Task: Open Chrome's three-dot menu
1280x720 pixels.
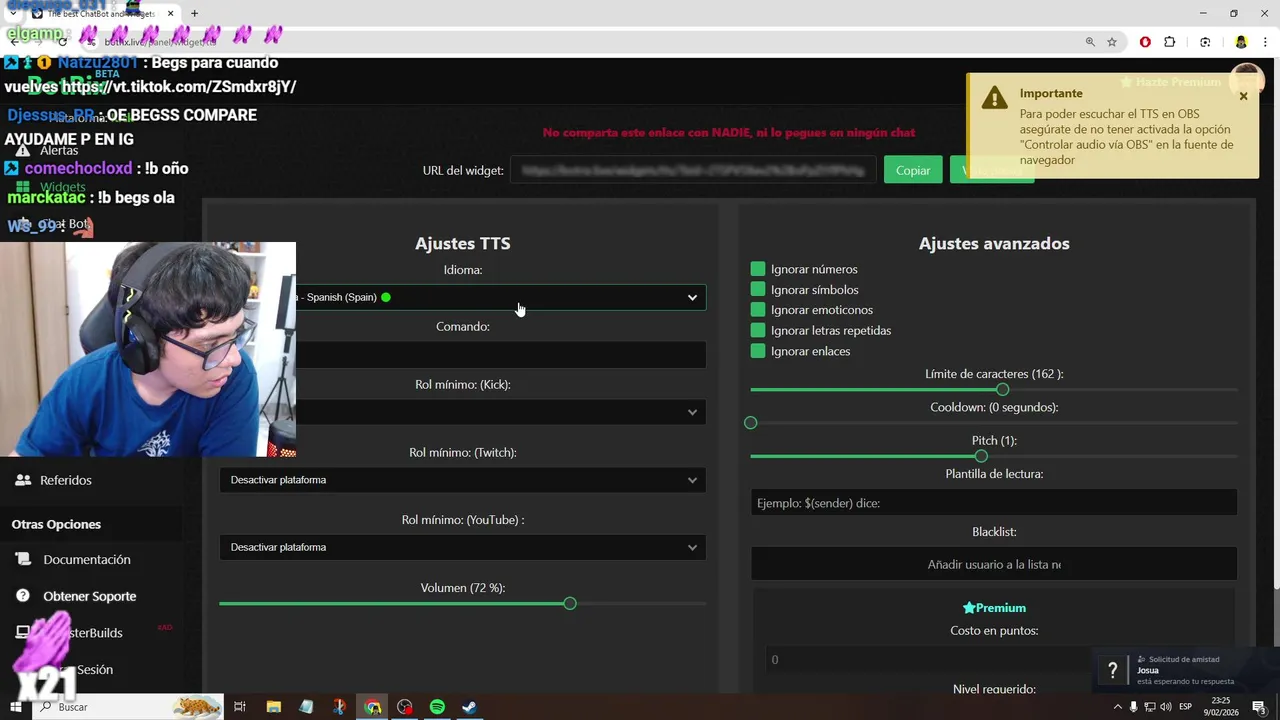Action: 1265,42
